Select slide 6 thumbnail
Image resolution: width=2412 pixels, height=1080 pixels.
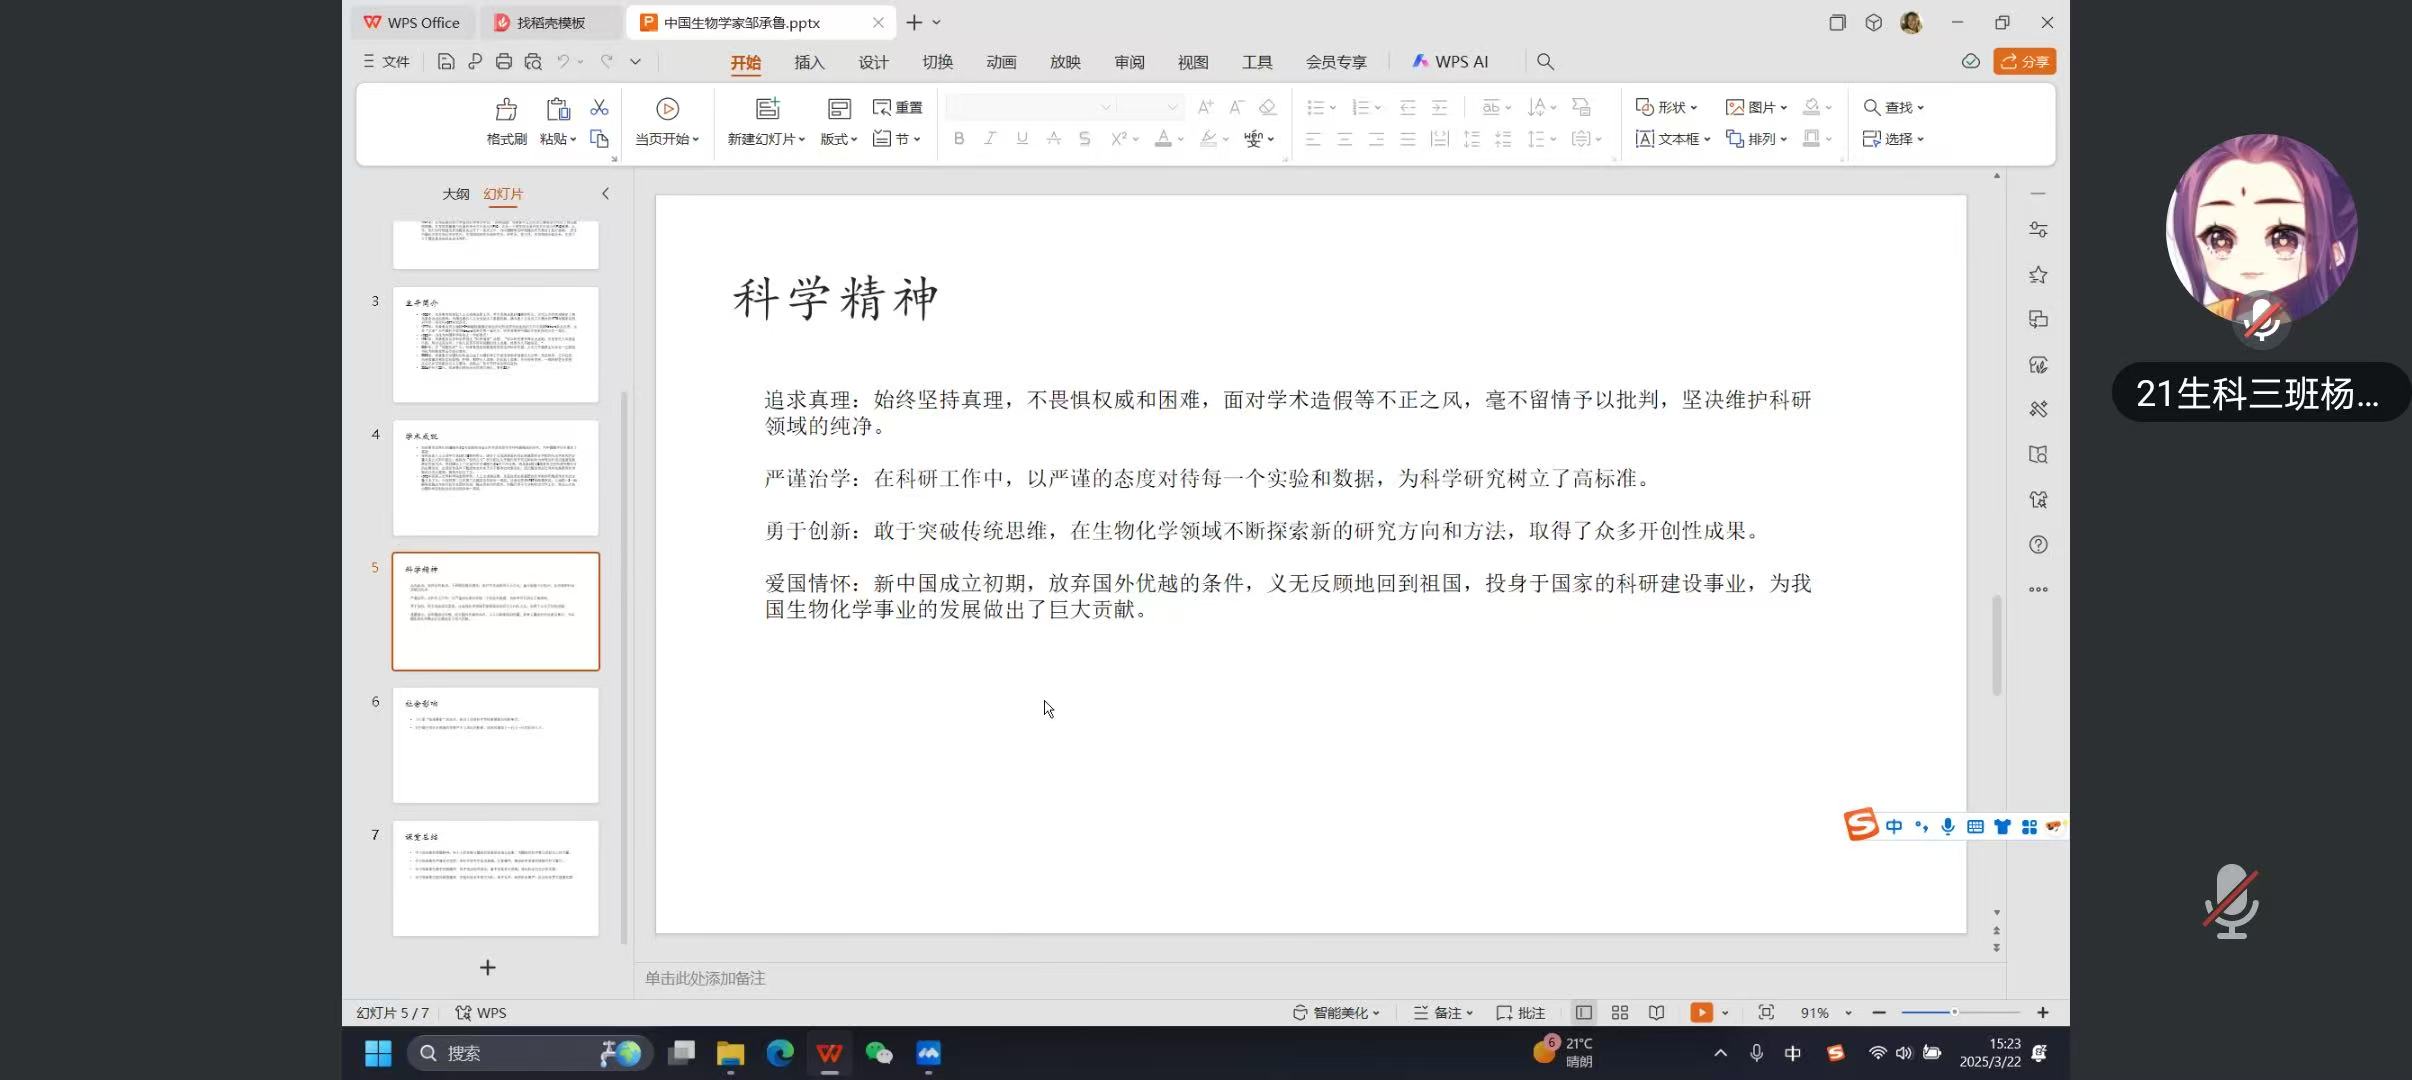click(x=496, y=745)
